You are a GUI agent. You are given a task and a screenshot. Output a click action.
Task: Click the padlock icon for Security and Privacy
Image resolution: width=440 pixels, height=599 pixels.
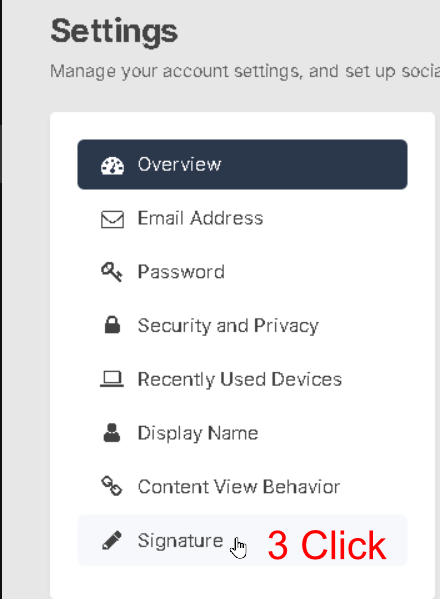click(x=112, y=325)
